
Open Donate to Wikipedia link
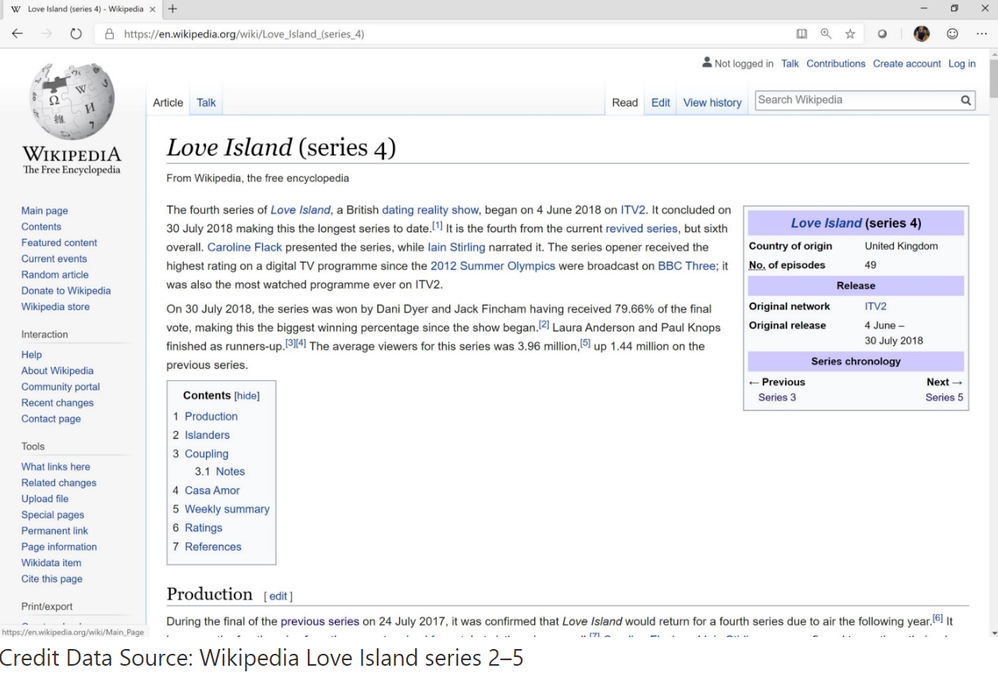click(66, 291)
